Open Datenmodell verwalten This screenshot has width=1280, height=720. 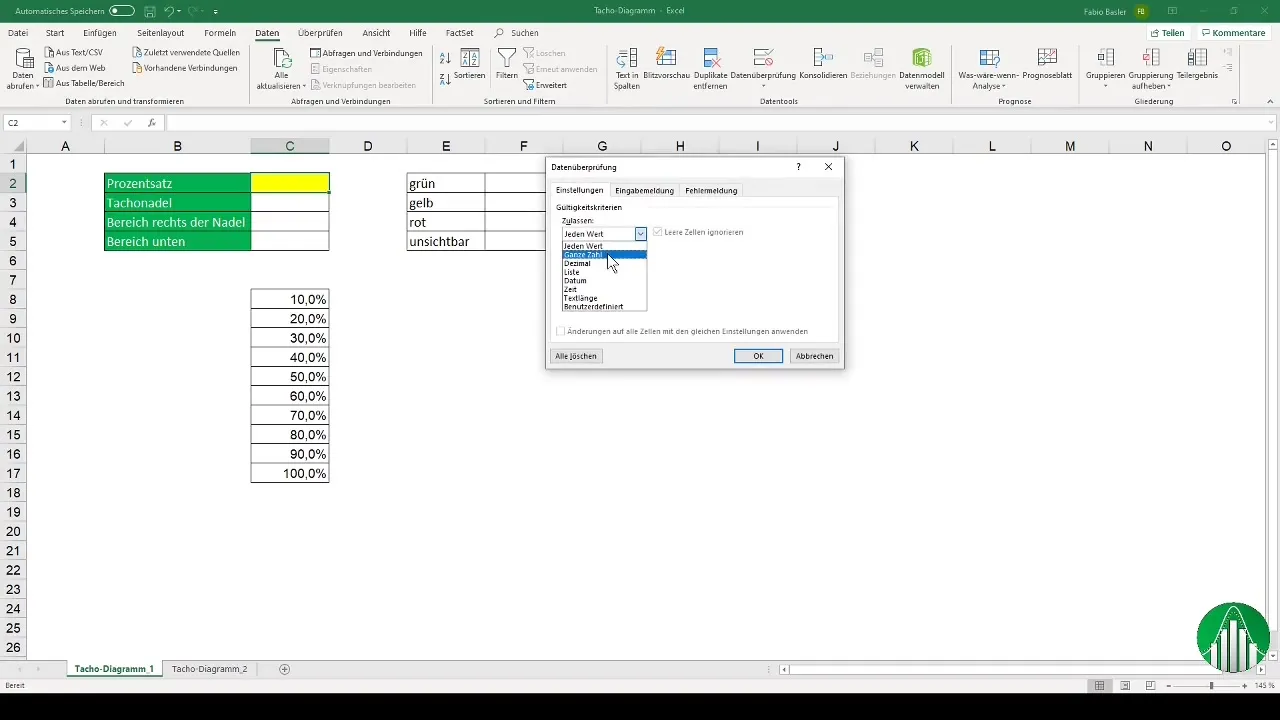922,67
